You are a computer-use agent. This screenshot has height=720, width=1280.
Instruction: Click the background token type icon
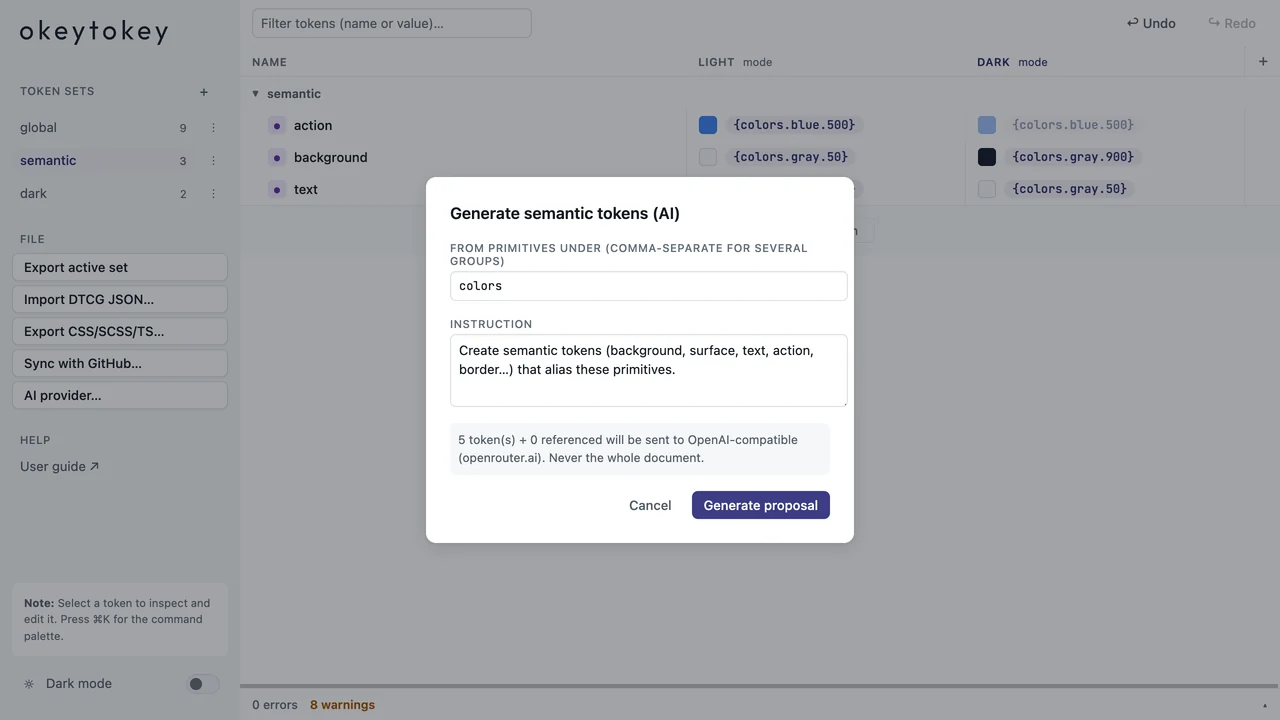pos(277,157)
